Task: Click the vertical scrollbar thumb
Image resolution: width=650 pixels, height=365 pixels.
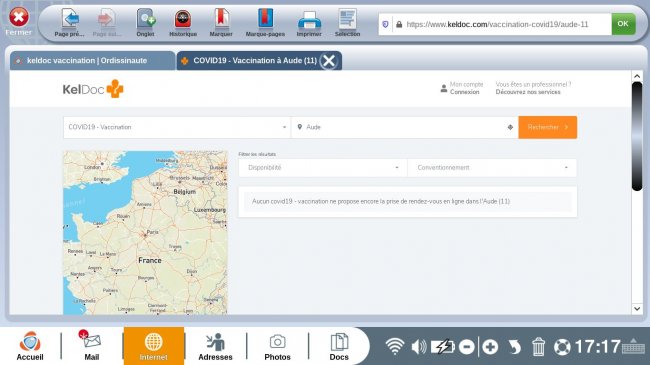Action: [x=637, y=136]
